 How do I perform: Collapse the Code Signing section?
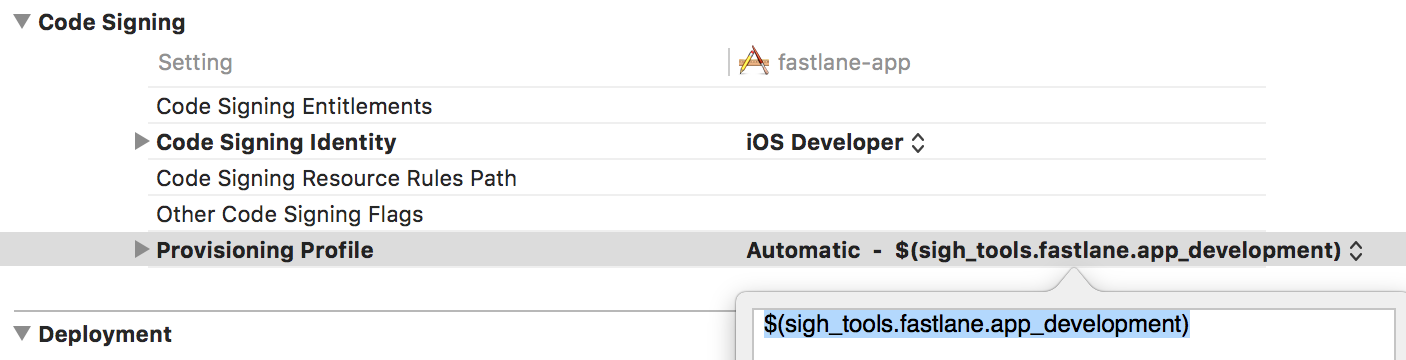[x=22, y=21]
